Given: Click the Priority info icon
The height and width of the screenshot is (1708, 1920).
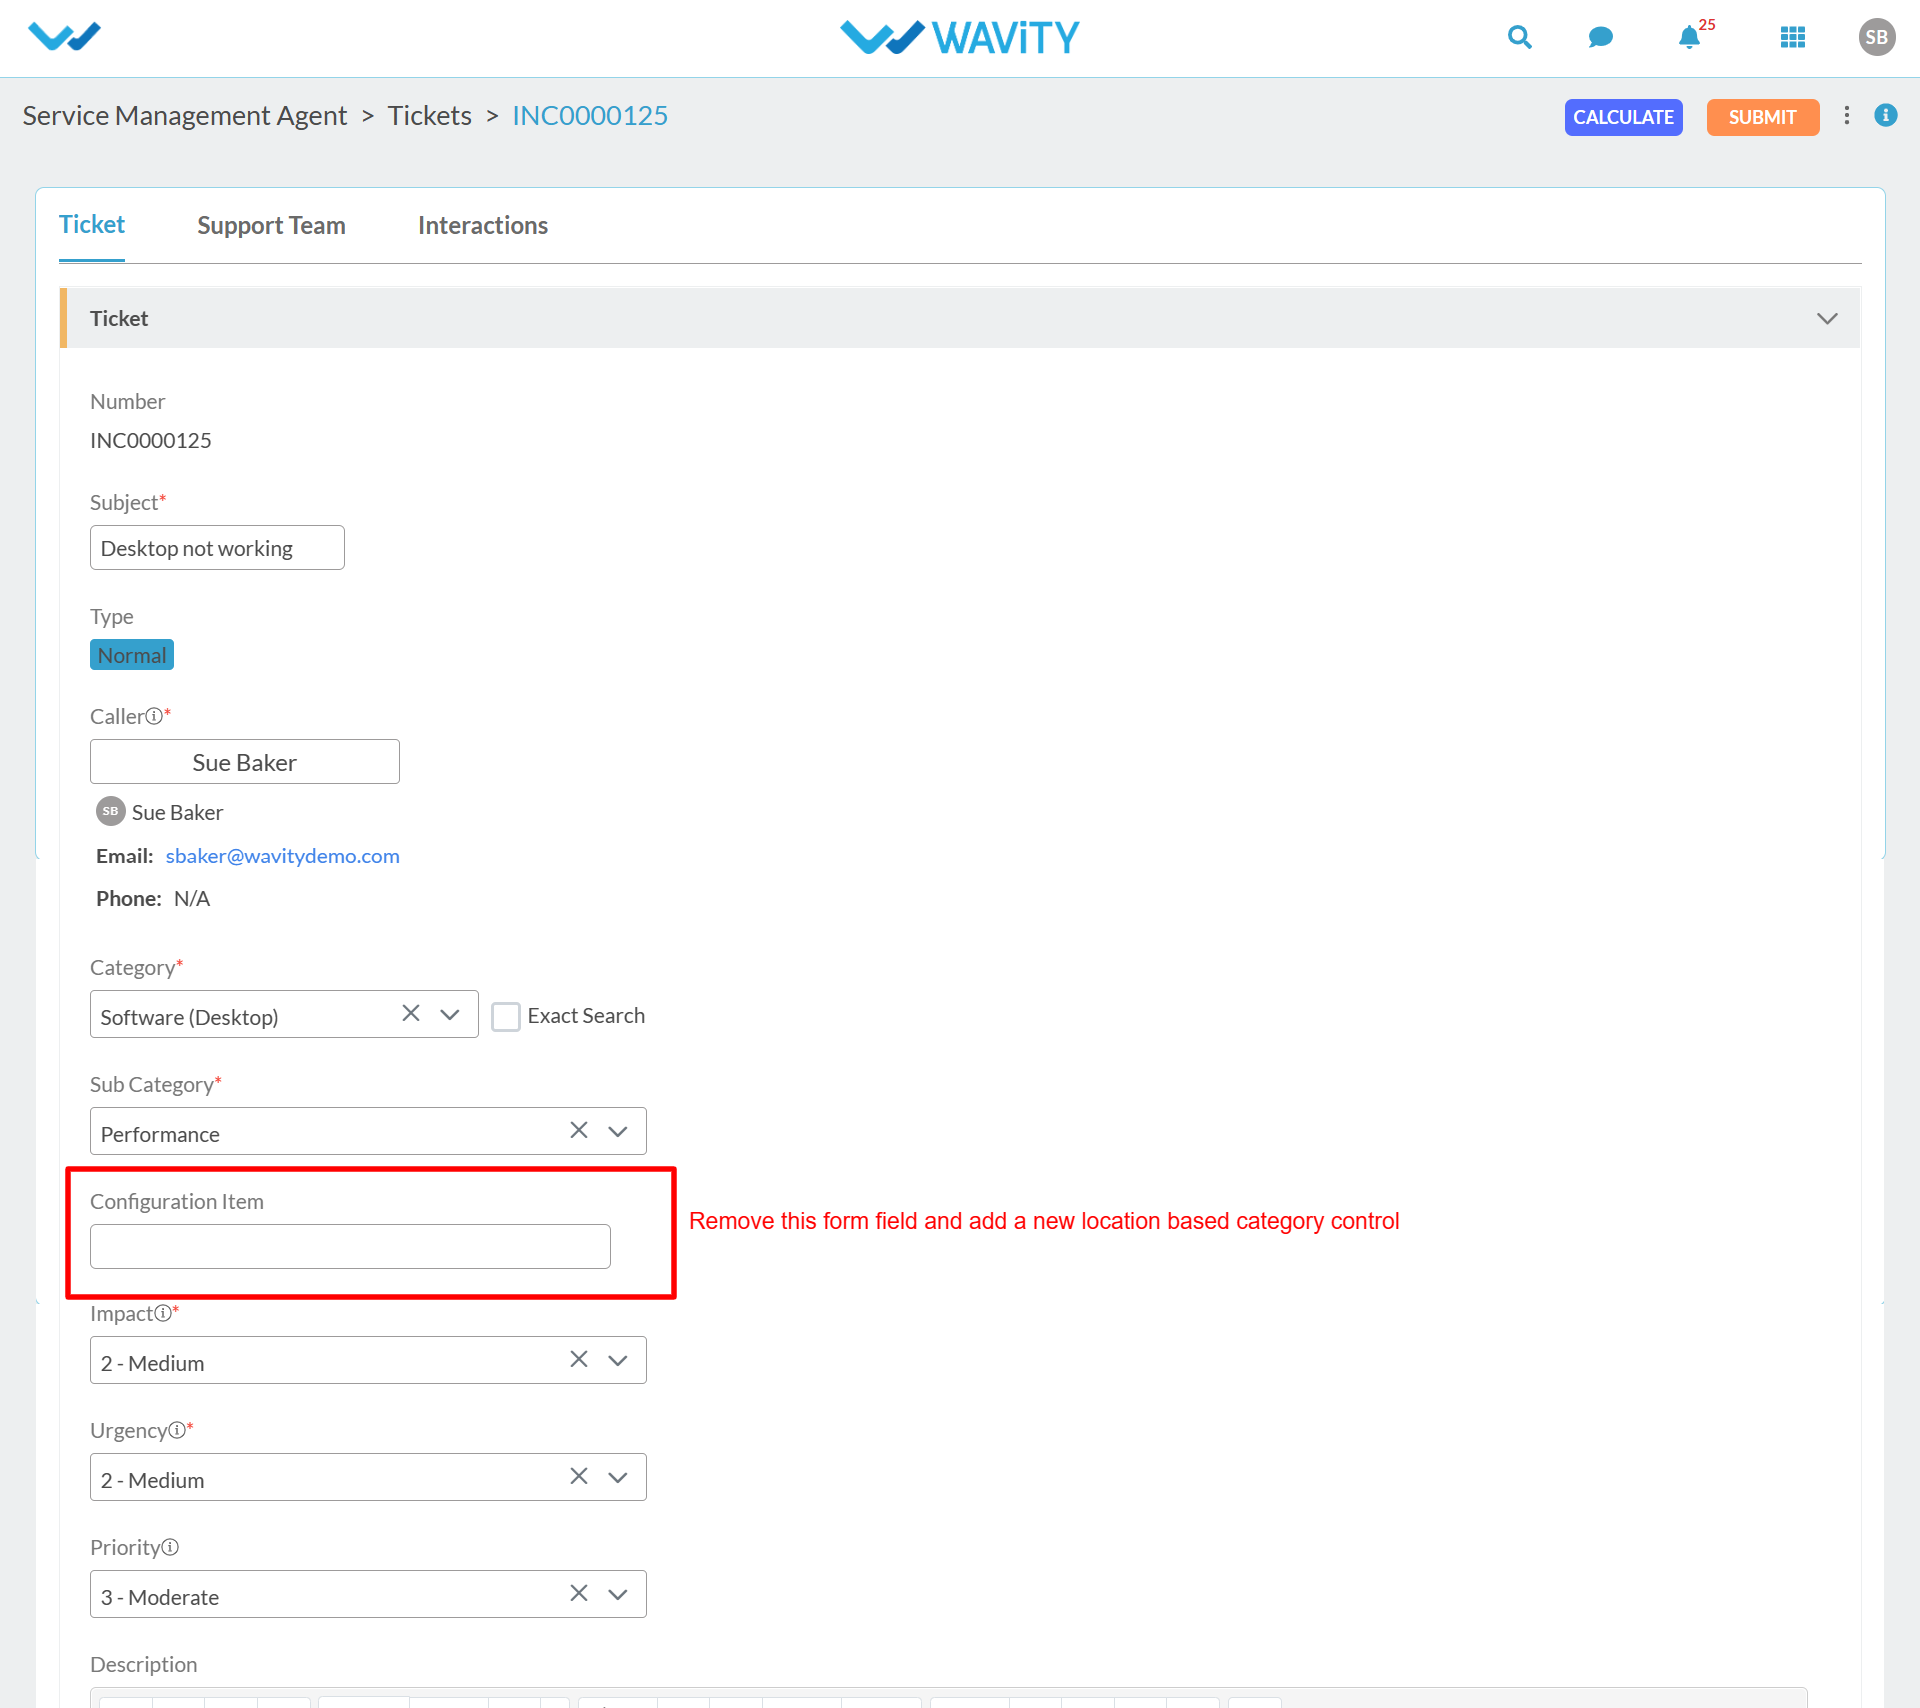Looking at the screenshot, I should click(x=170, y=1547).
